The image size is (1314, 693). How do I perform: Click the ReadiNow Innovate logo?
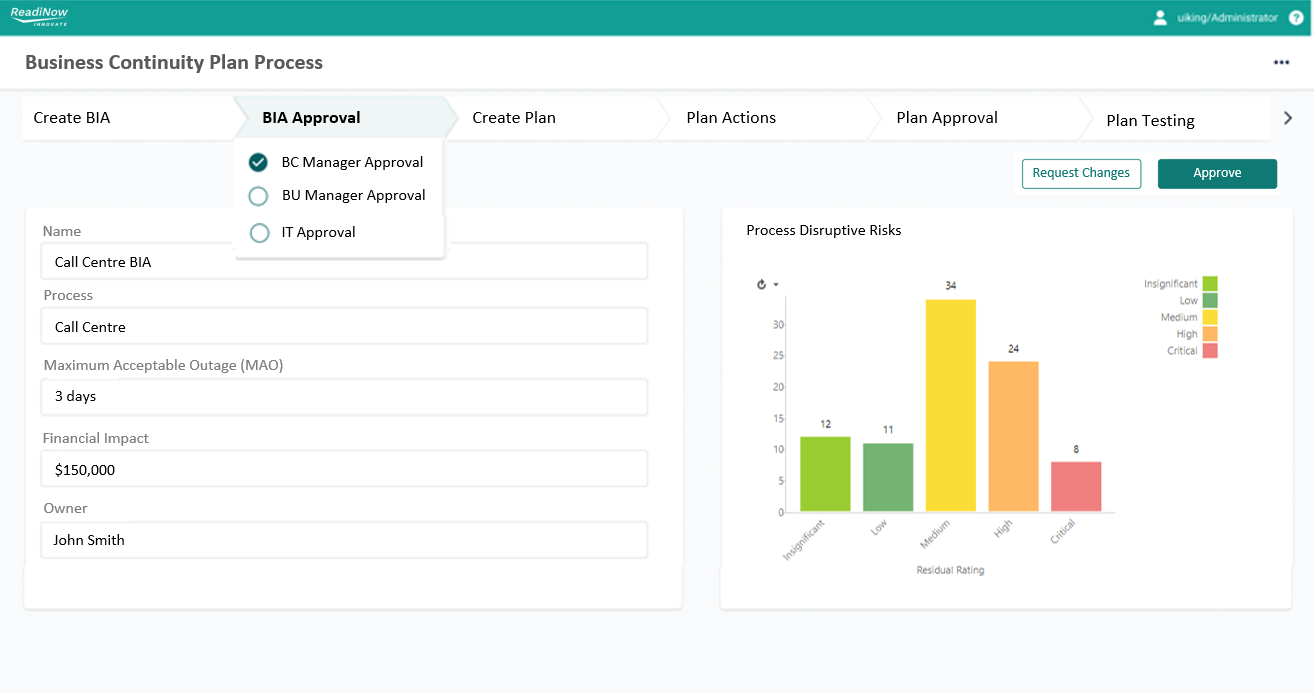39,16
